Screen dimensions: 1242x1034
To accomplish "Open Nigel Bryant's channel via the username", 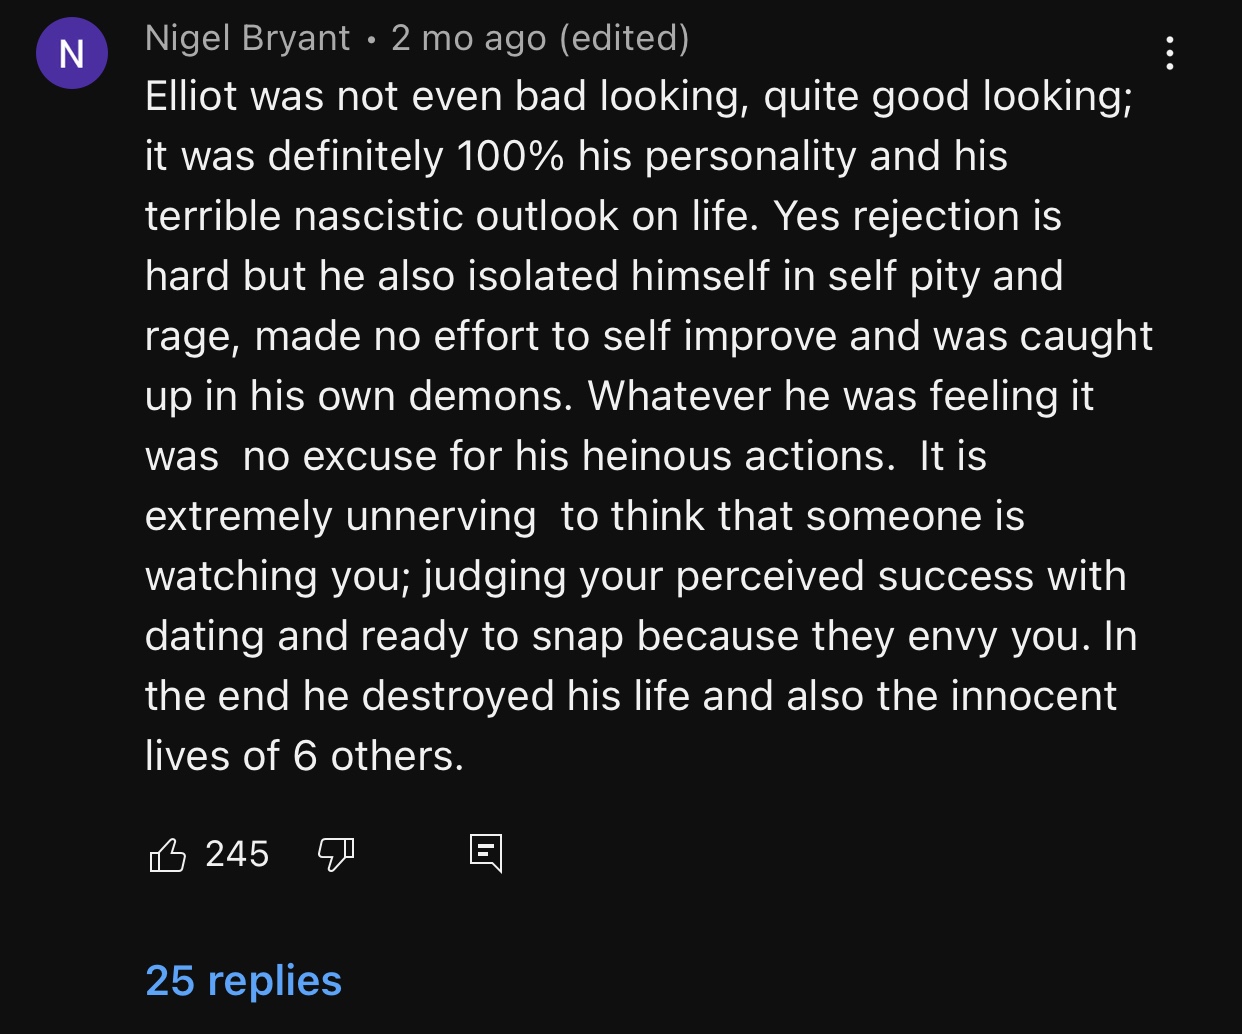I will [x=248, y=38].
